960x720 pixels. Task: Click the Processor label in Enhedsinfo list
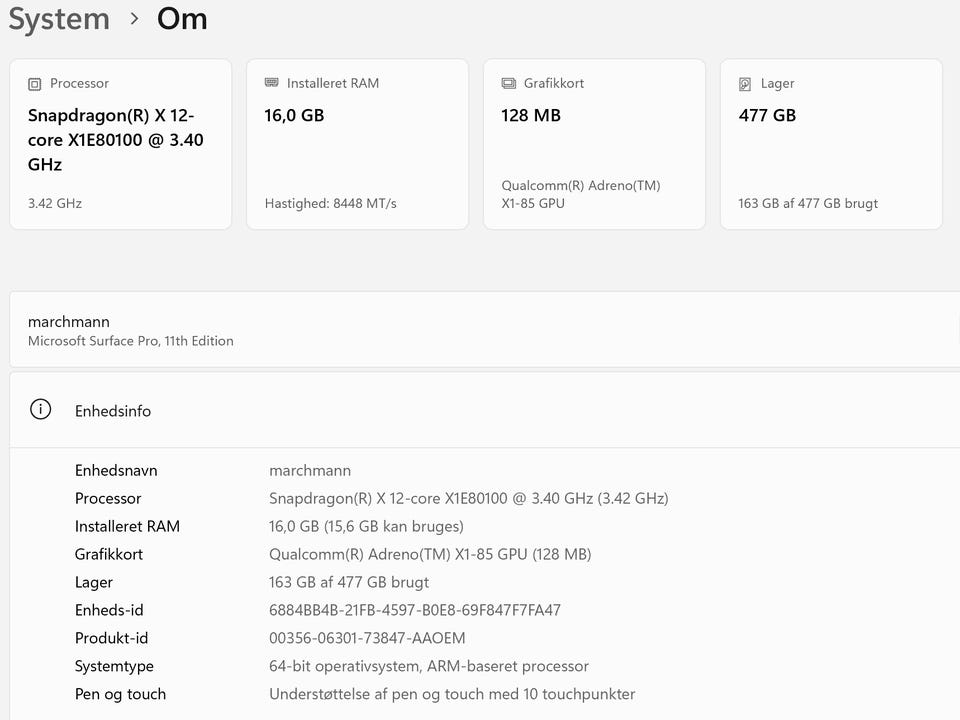pos(108,498)
